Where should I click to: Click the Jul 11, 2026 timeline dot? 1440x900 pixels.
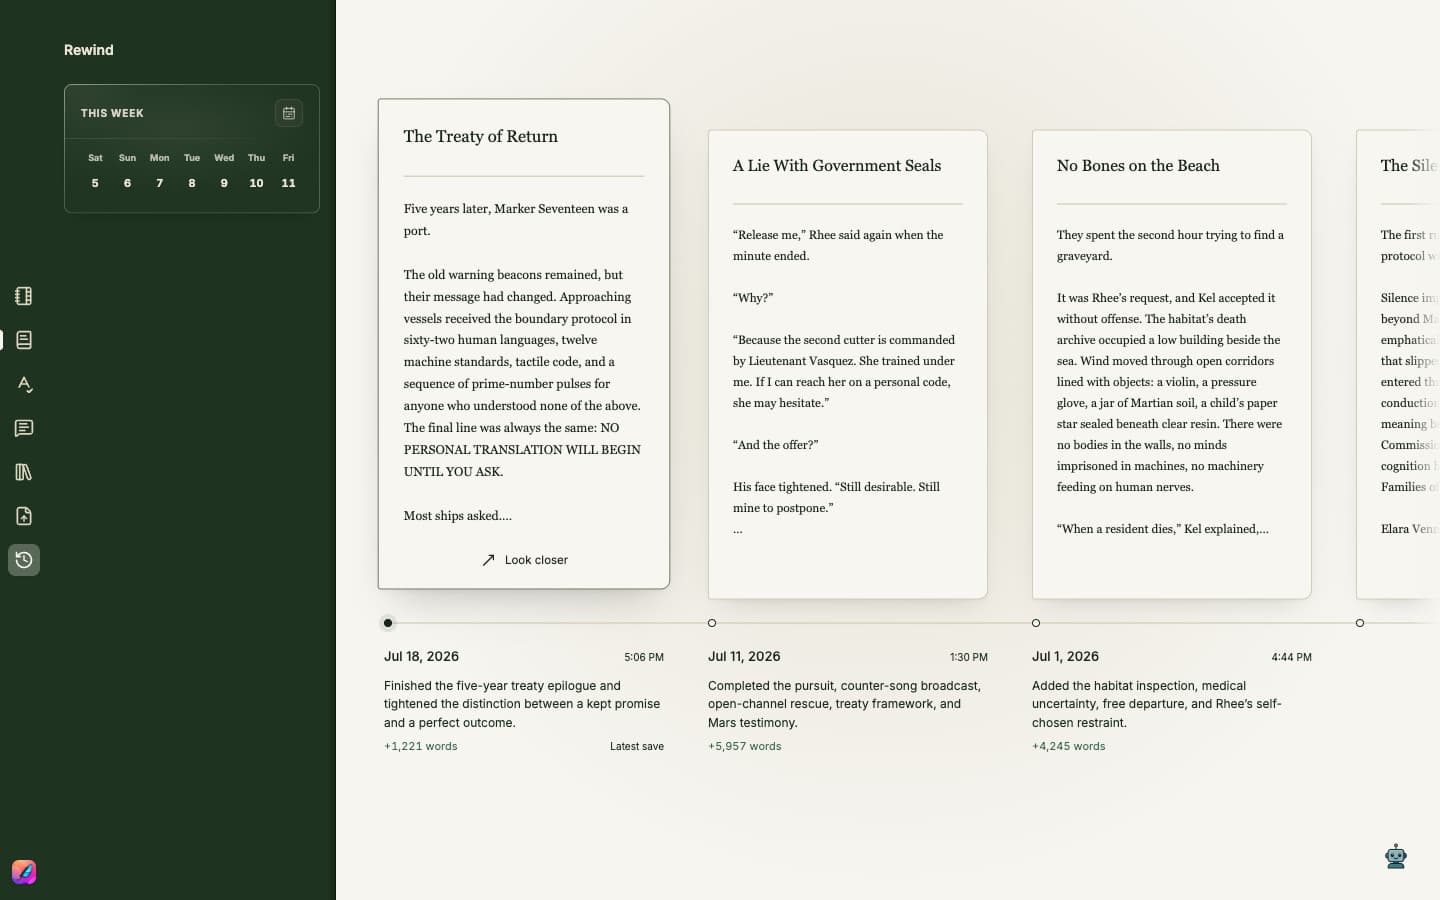click(712, 623)
